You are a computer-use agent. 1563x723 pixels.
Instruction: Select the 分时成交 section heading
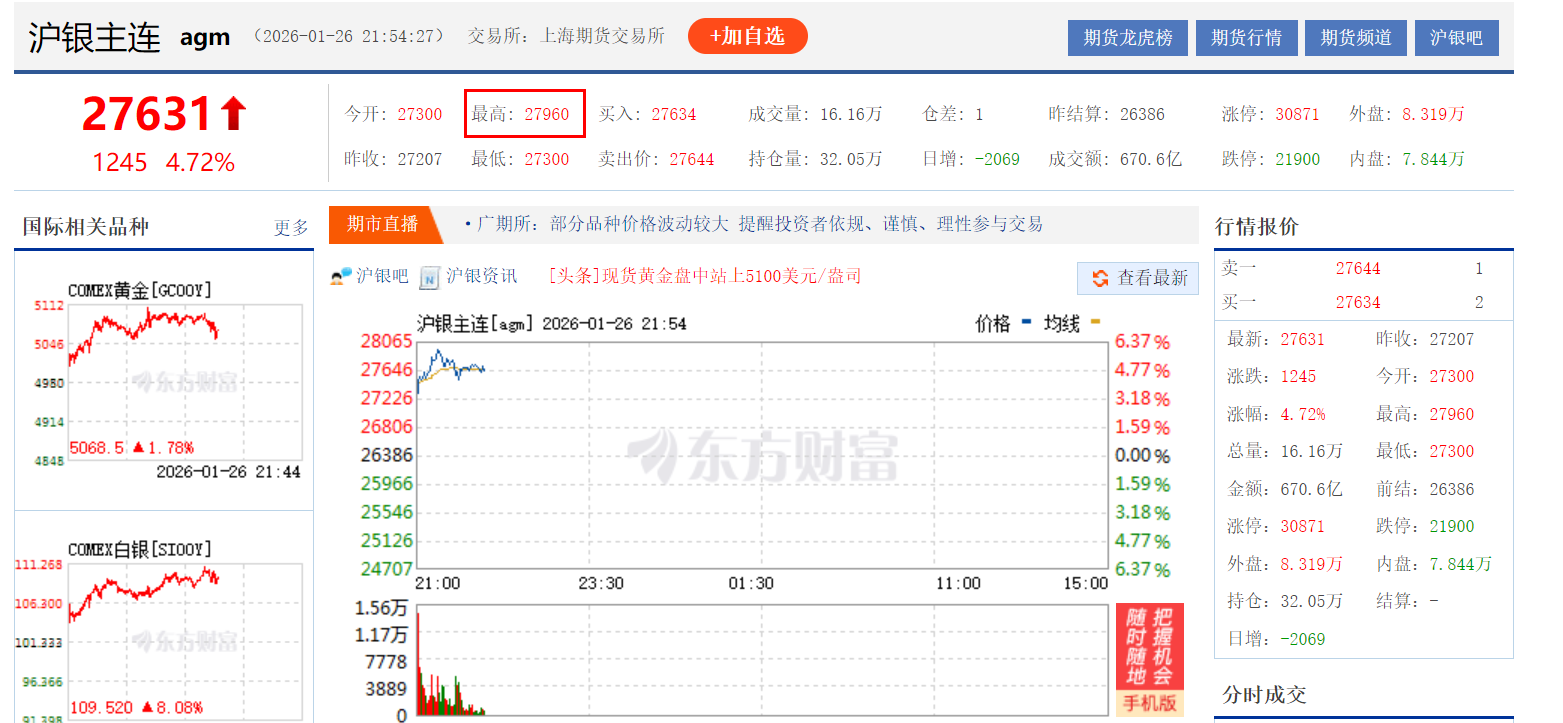pyautogui.click(x=1264, y=695)
